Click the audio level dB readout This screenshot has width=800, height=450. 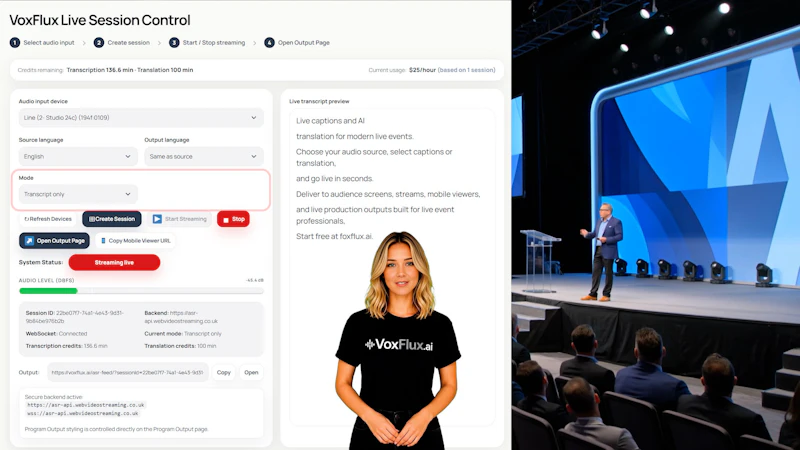(x=255, y=281)
